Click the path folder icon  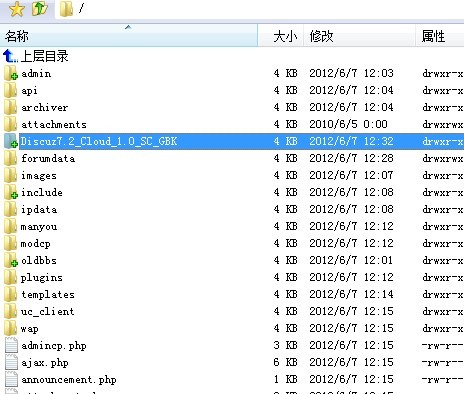point(67,9)
